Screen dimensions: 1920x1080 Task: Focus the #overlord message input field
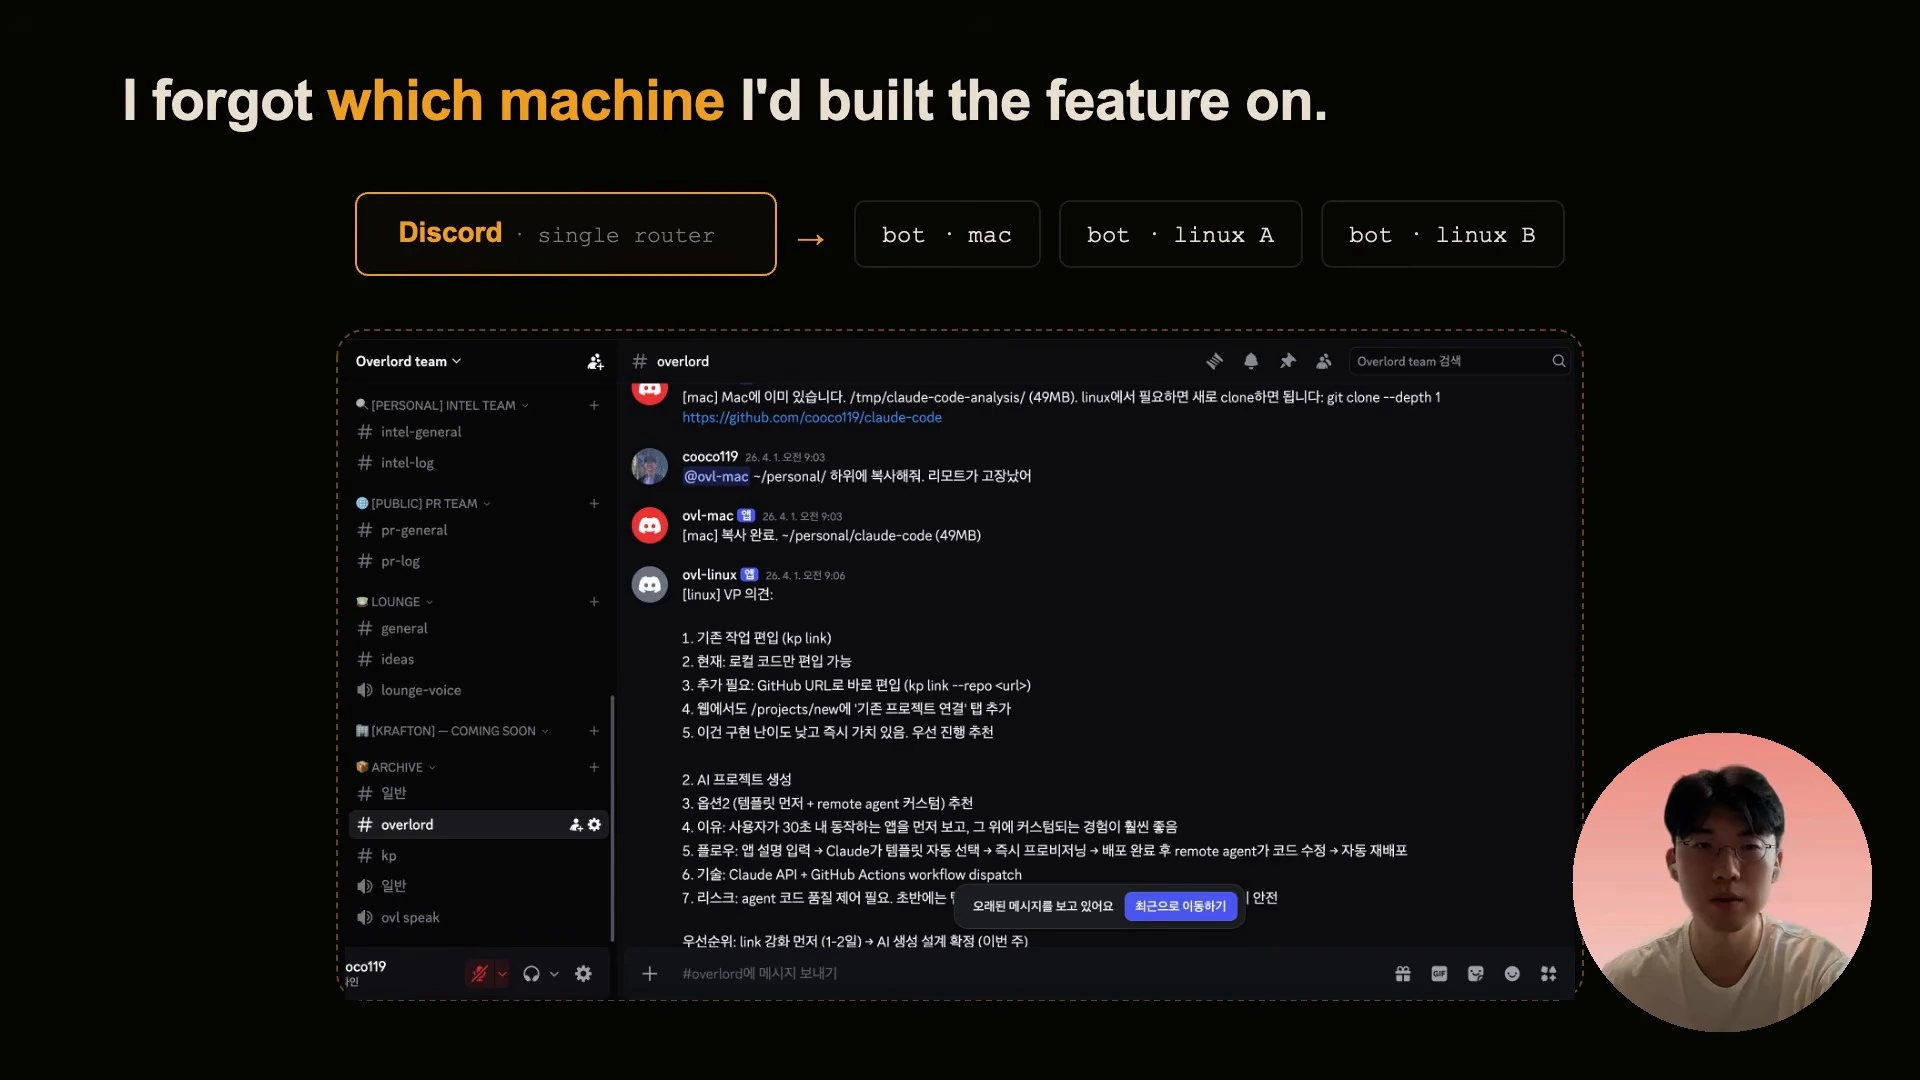tap(1030, 974)
